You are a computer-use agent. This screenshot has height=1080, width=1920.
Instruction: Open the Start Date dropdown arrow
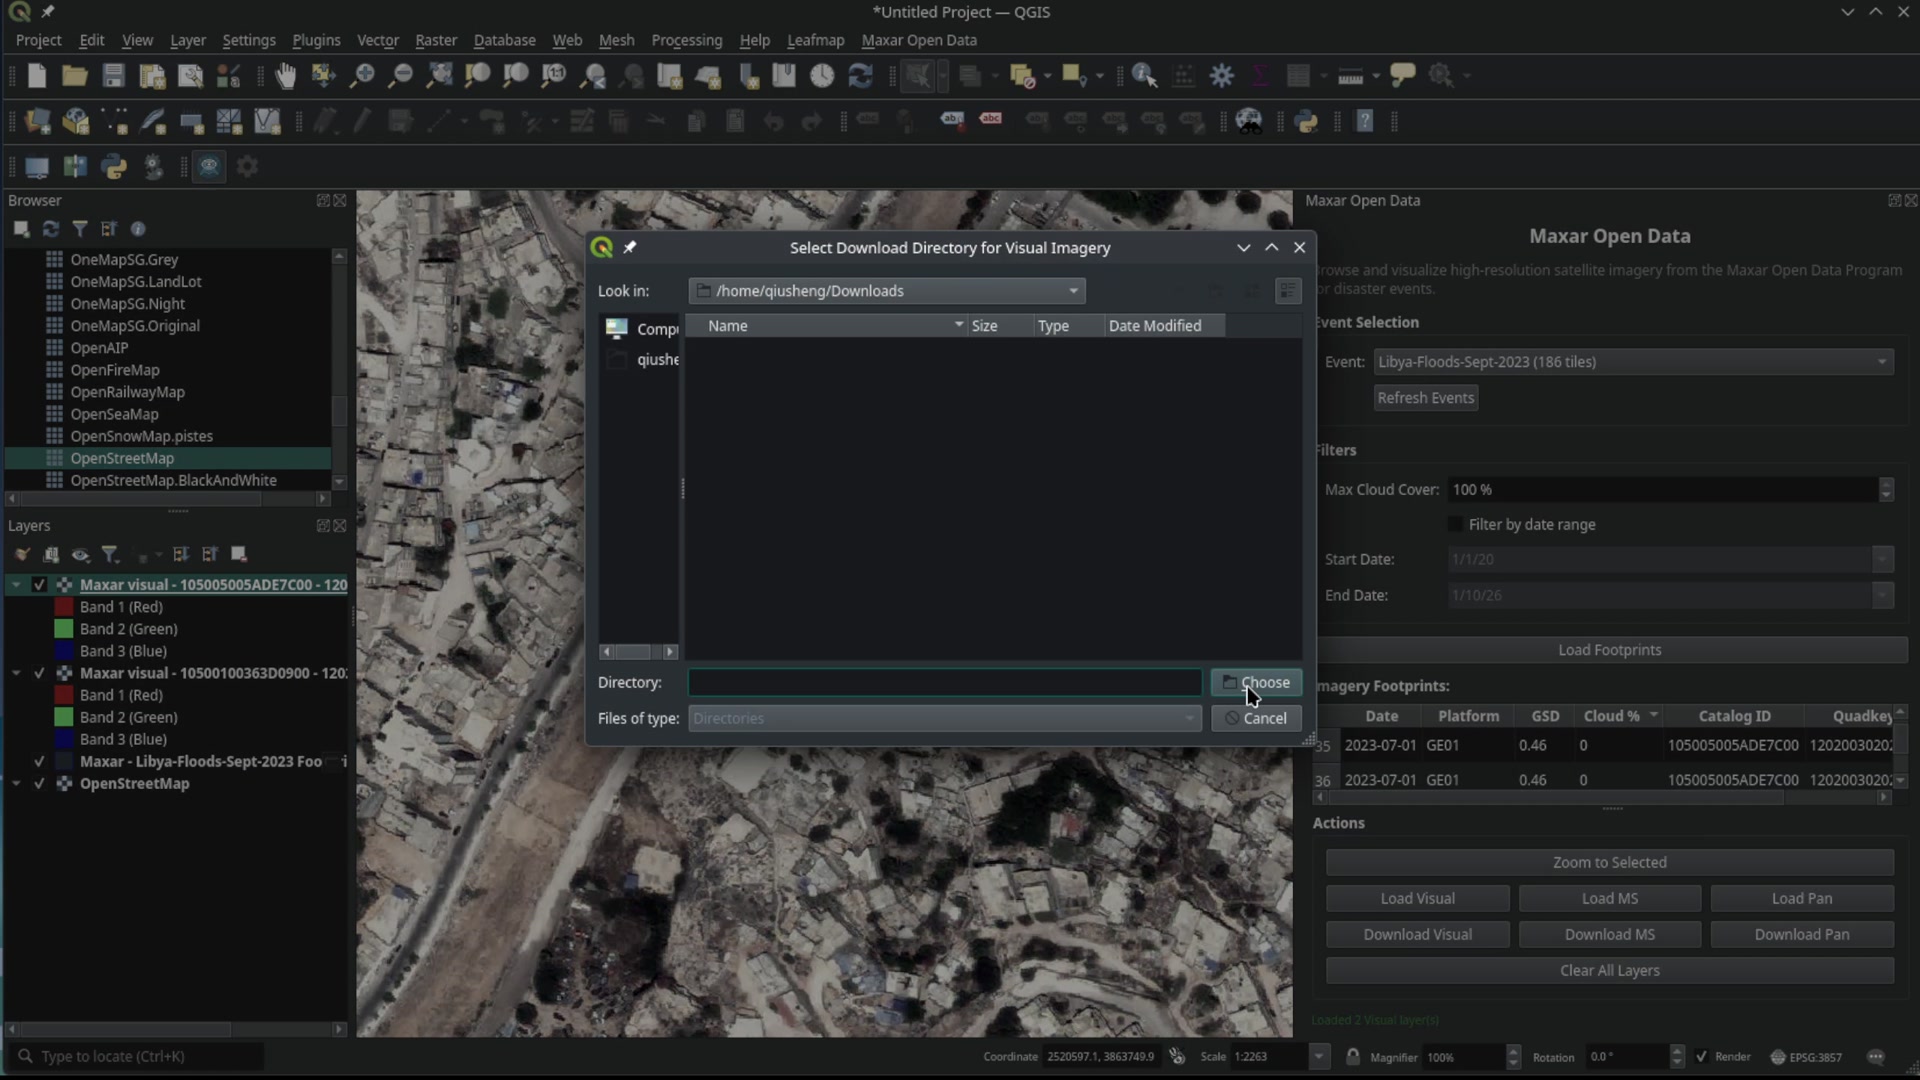coord(1882,559)
